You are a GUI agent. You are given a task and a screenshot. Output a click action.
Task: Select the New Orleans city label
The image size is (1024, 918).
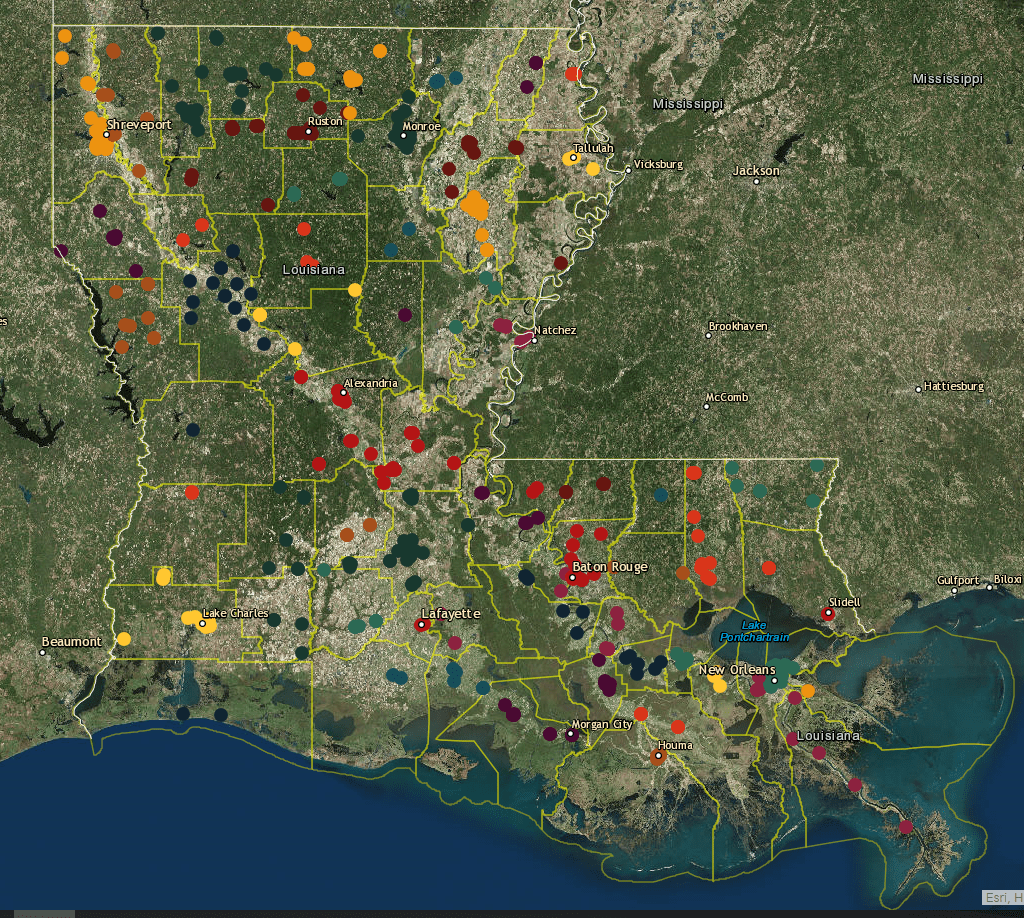pos(737,669)
